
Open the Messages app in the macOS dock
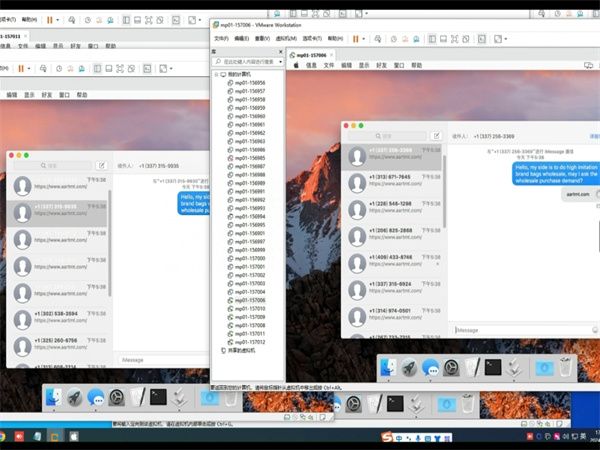pos(432,367)
